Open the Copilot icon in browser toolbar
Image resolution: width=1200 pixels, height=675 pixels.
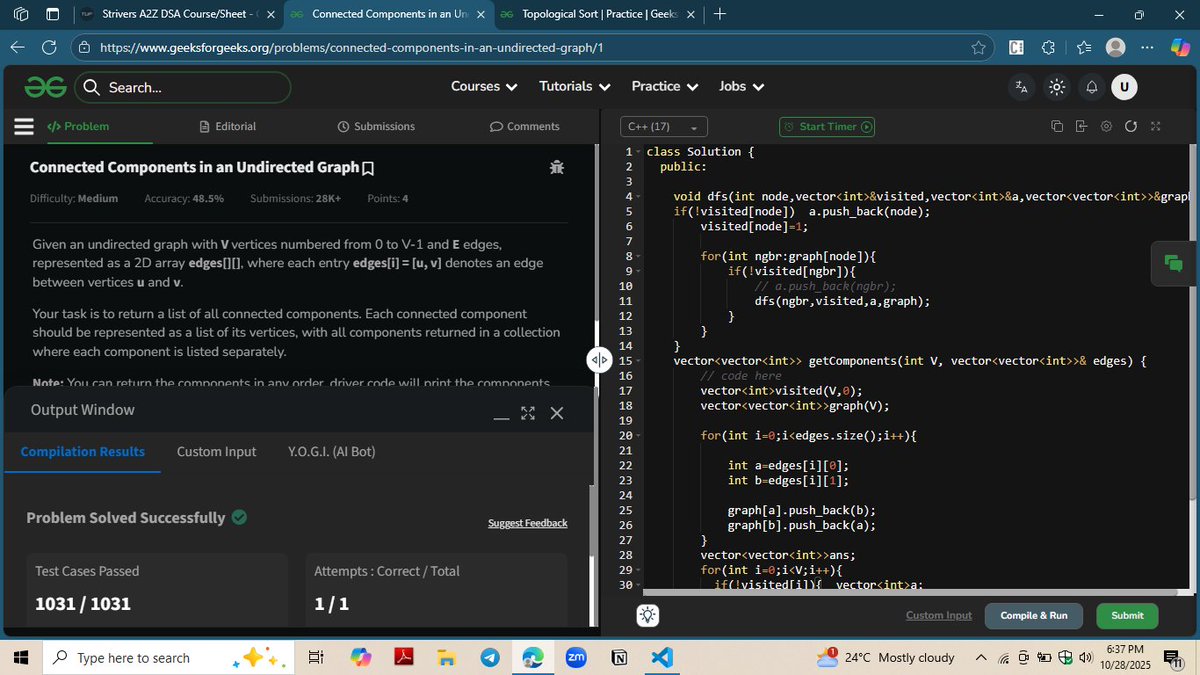click(x=1180, y=47)
